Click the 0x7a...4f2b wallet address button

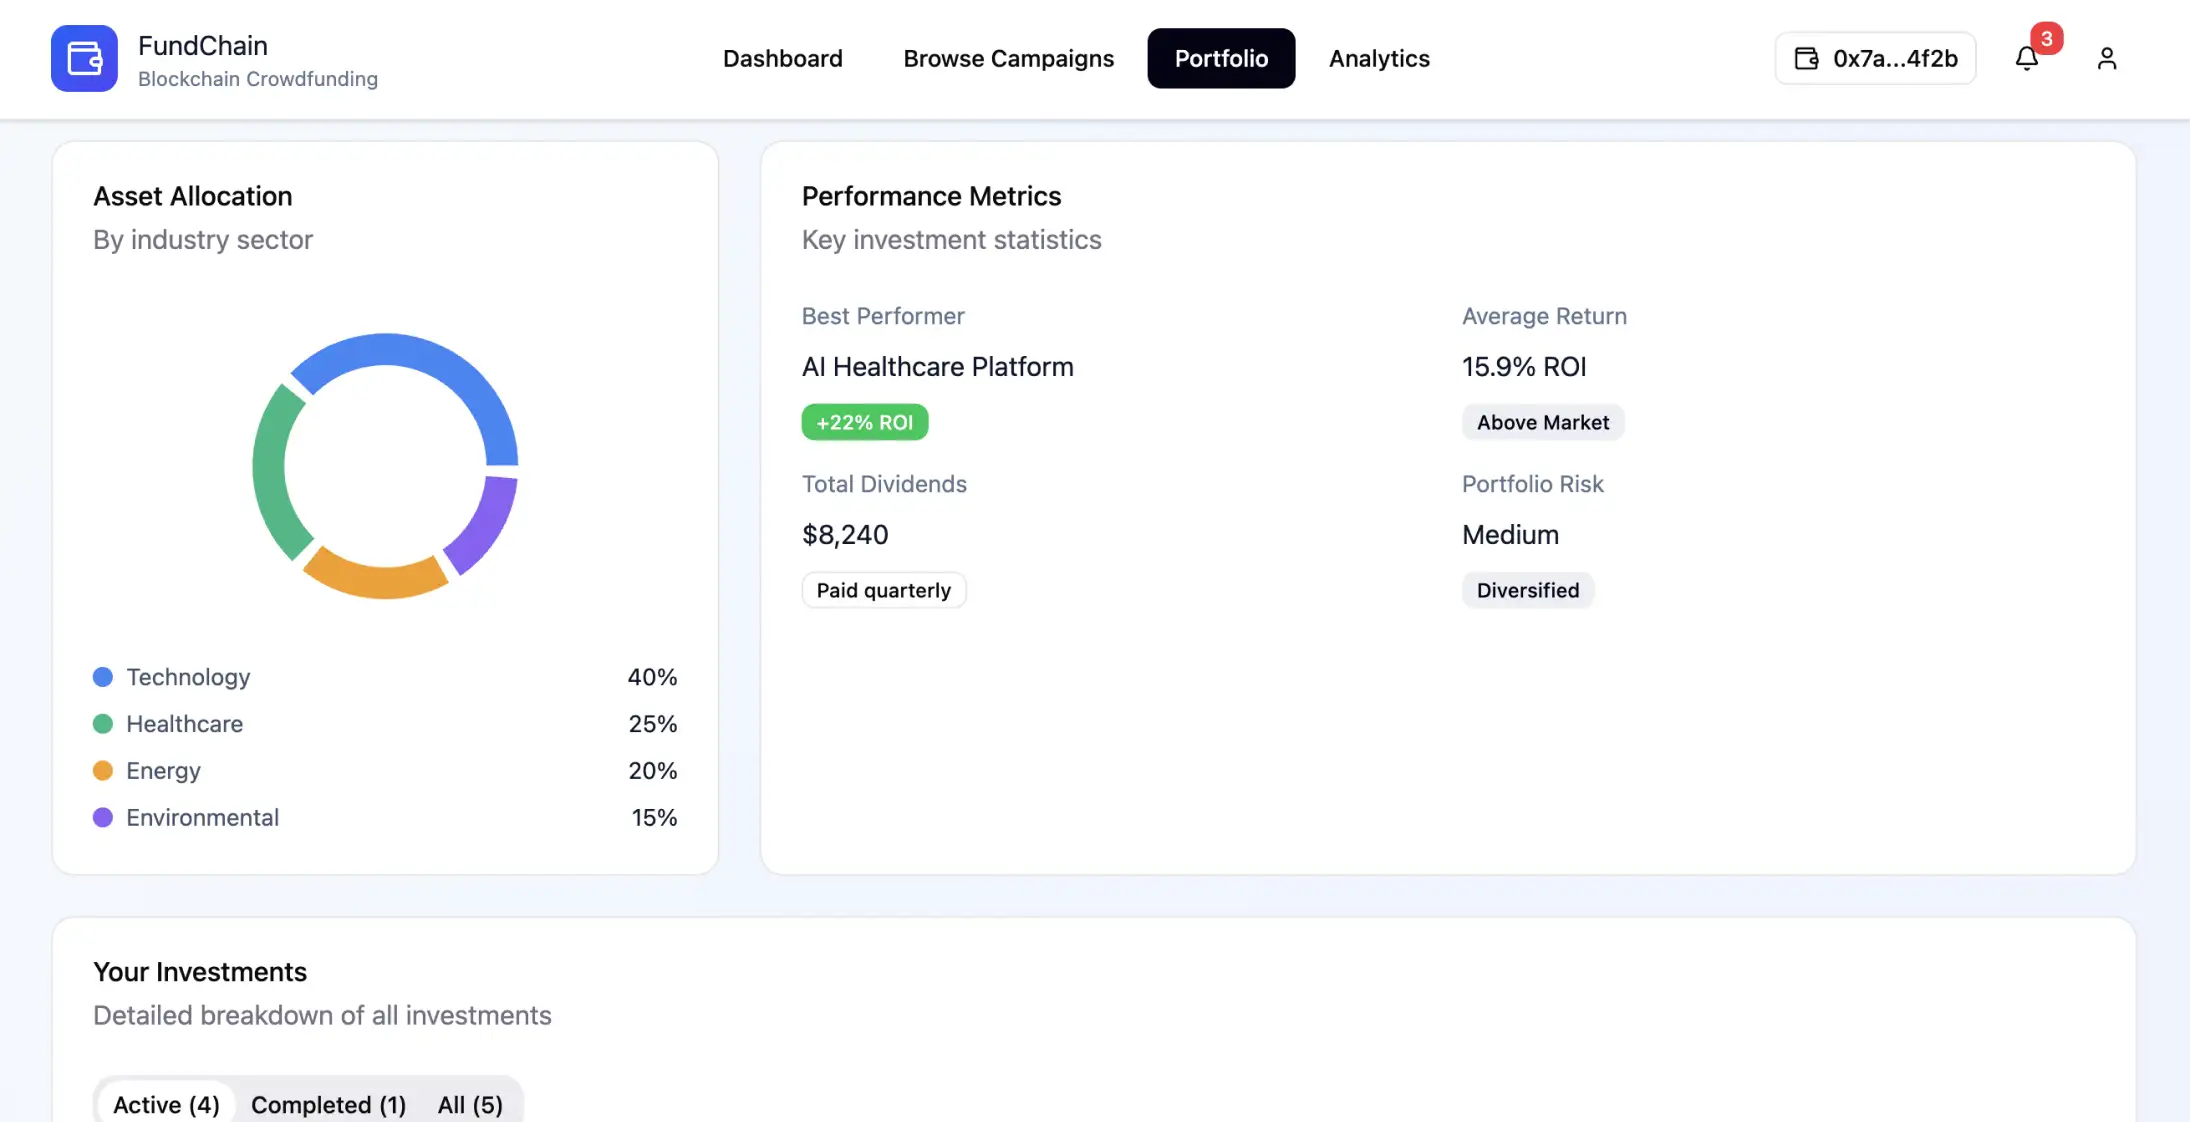[1875, 58]
